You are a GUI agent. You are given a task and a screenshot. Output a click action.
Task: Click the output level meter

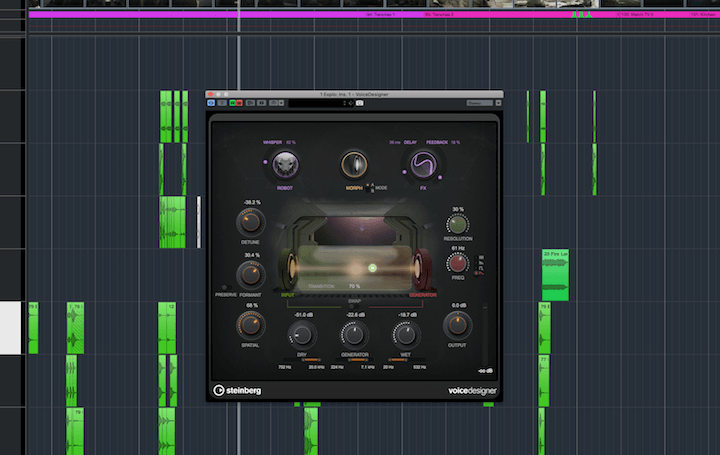point(485,334)
